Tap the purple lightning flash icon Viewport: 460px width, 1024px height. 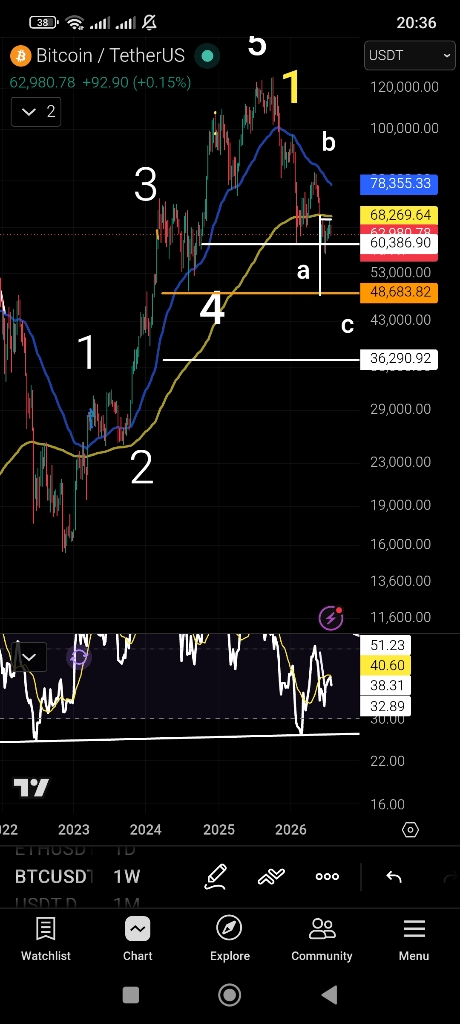(331, 617)
